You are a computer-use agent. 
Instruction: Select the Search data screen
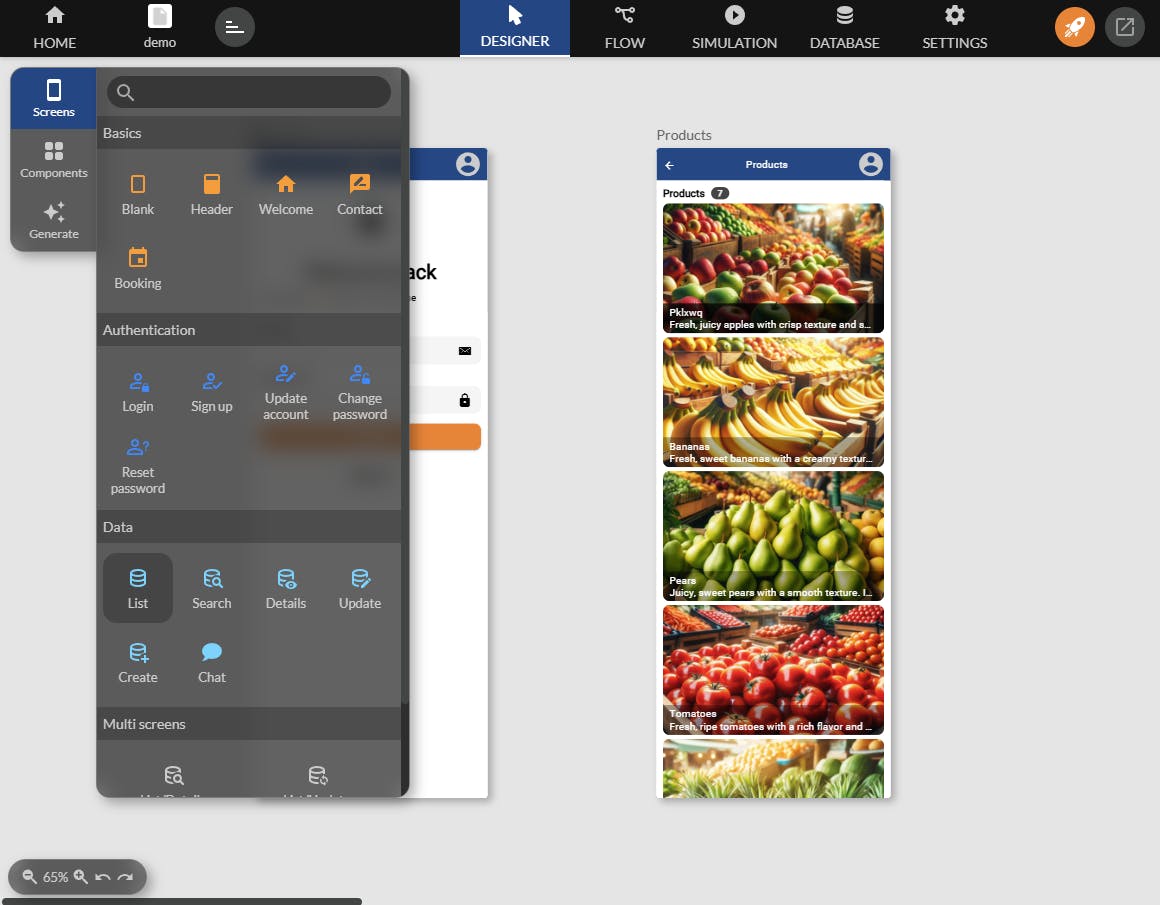pos(212,588)
